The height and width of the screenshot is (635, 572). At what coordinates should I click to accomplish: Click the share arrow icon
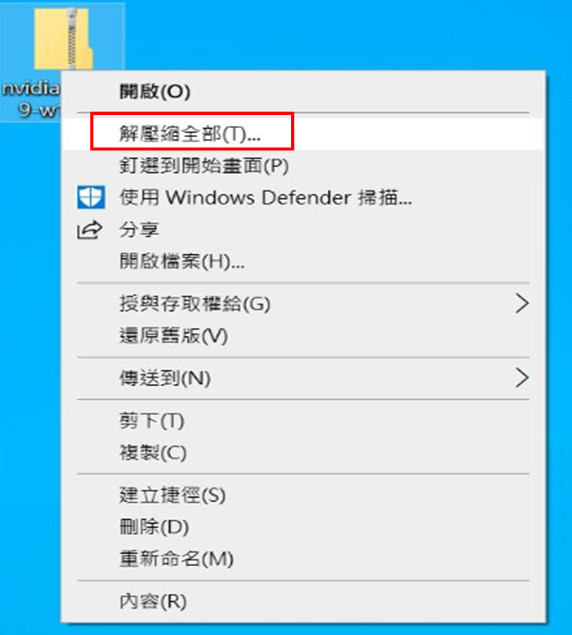point(90,230)
